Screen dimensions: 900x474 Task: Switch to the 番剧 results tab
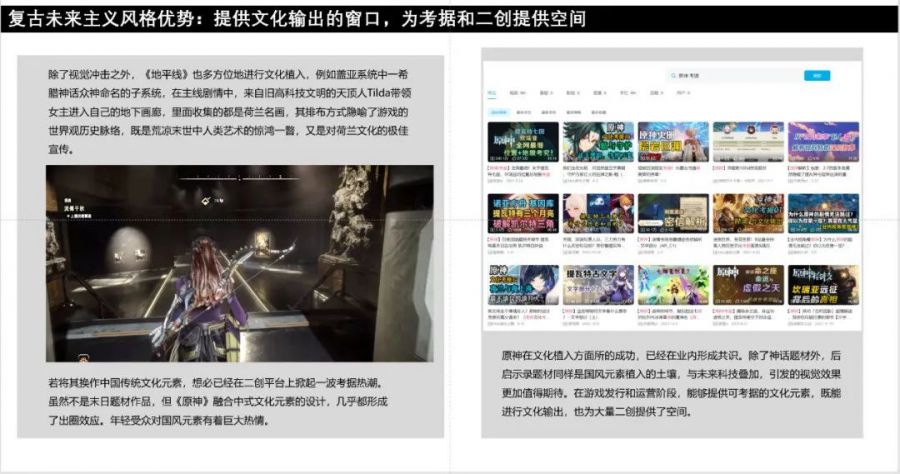click(546, 93)
